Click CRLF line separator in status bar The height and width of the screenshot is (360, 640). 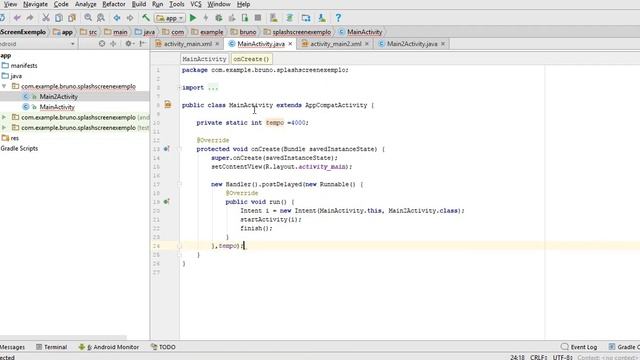pyautogui.click(x=539, y=357)
